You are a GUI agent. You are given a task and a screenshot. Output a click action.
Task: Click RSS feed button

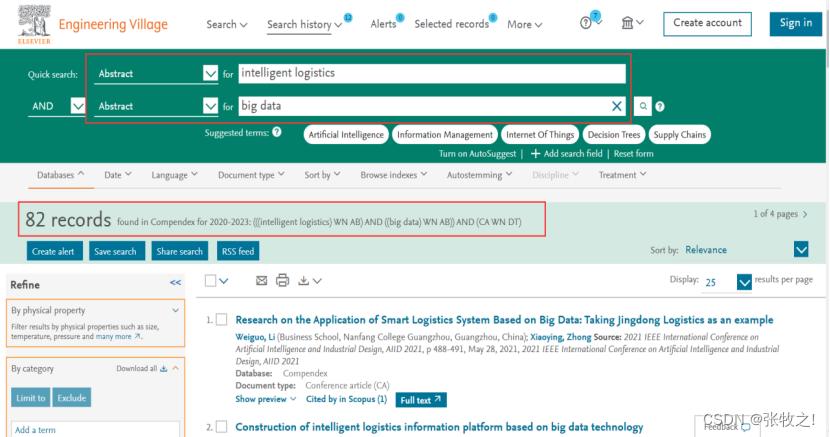[238, 251]
